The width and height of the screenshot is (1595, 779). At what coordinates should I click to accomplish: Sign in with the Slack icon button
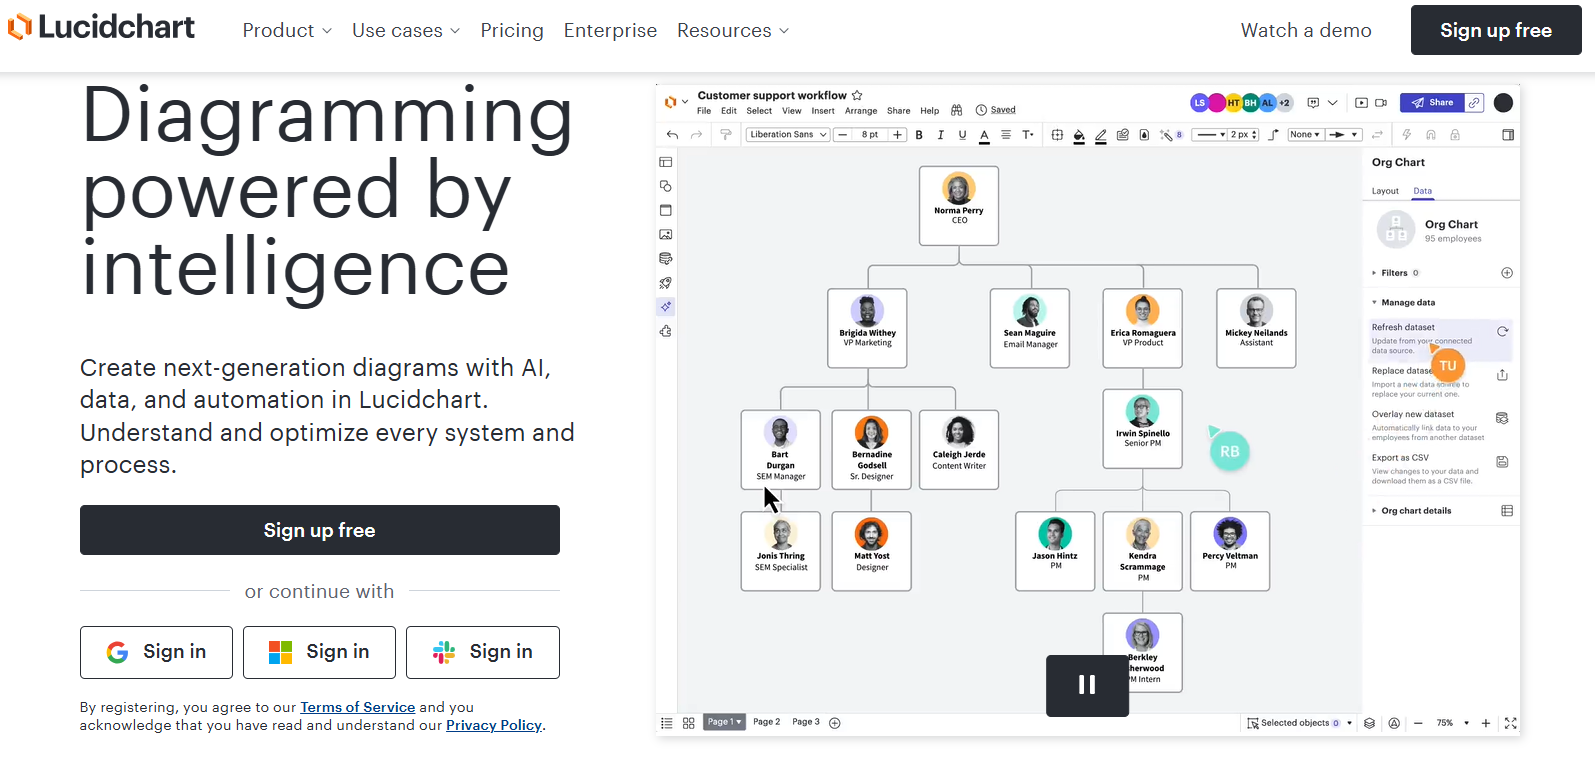pos(482,652)
